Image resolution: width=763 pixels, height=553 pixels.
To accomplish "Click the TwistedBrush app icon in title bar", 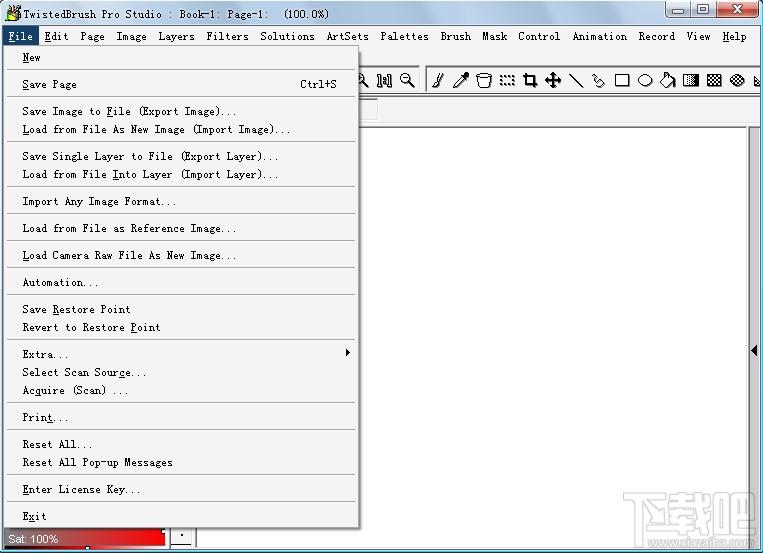I will pyautogui.click(x=13, y=13).
